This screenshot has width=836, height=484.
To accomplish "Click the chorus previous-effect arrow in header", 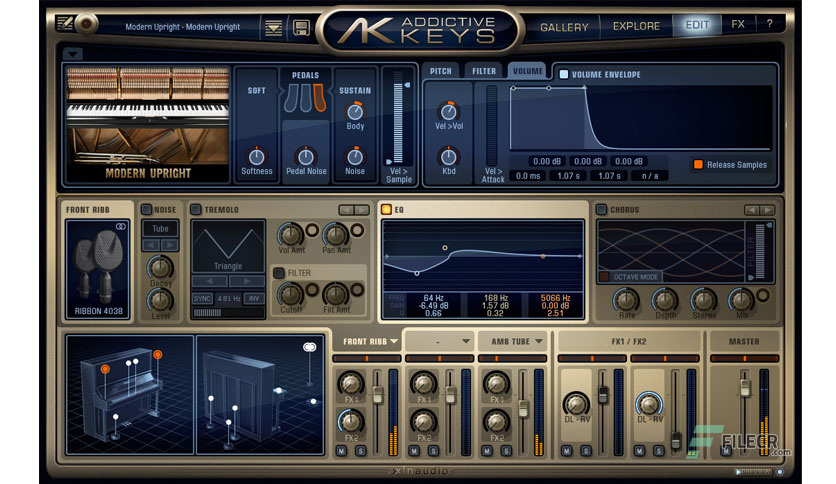I will tap(752, 210).
